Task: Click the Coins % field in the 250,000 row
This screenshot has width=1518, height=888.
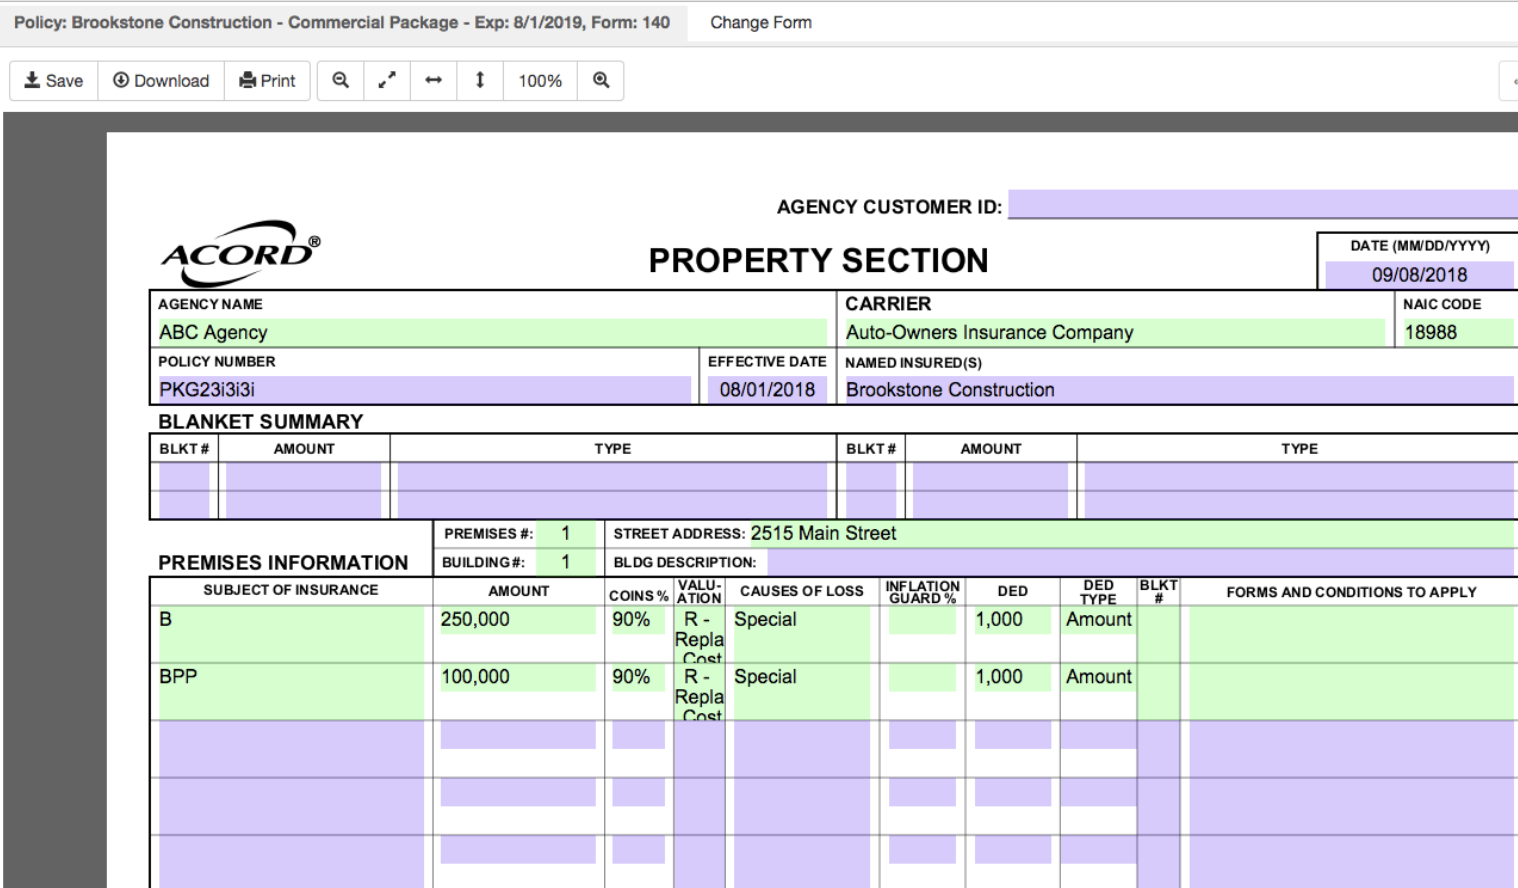Action: tap(638, 620)
